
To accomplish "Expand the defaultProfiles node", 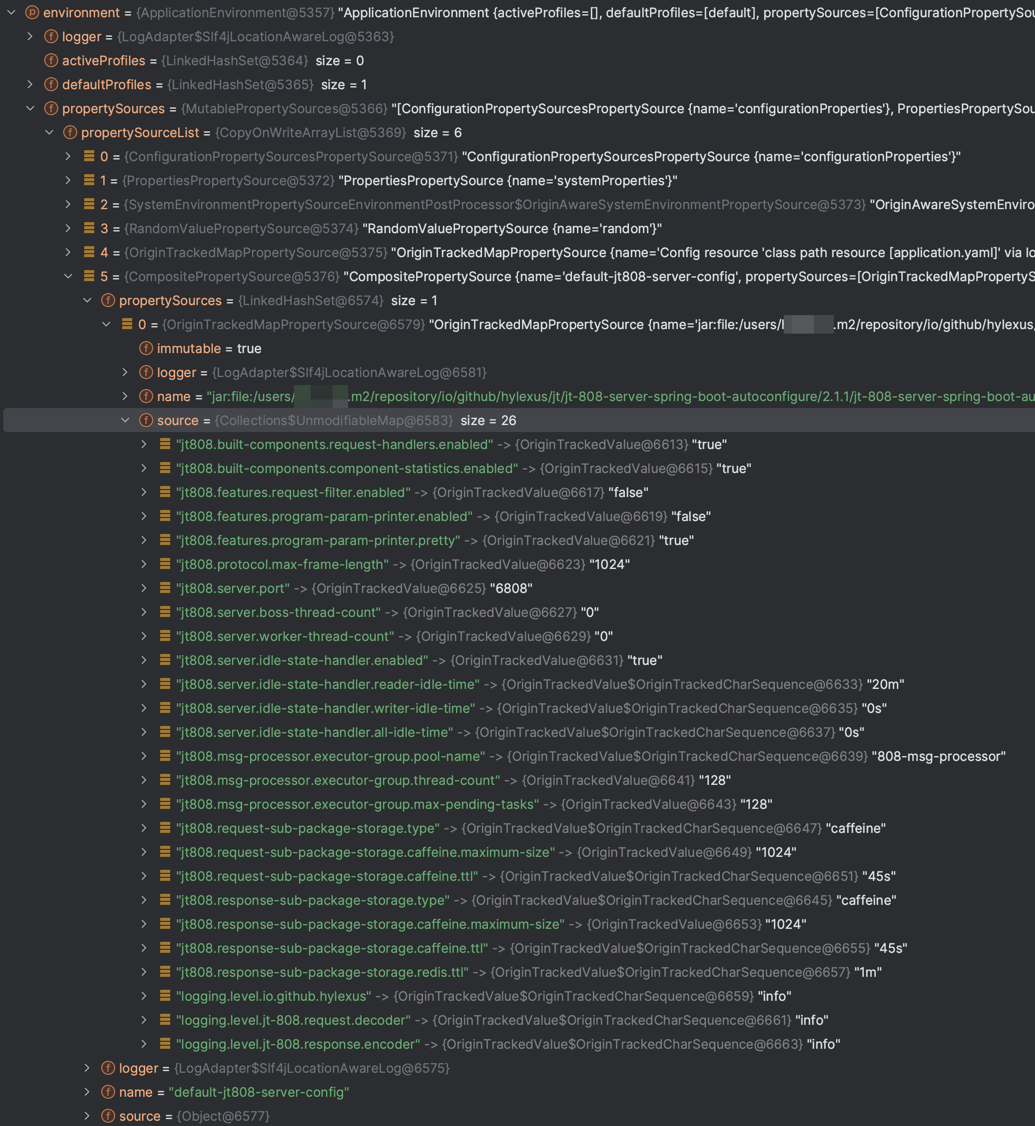I will coord(29,84).
